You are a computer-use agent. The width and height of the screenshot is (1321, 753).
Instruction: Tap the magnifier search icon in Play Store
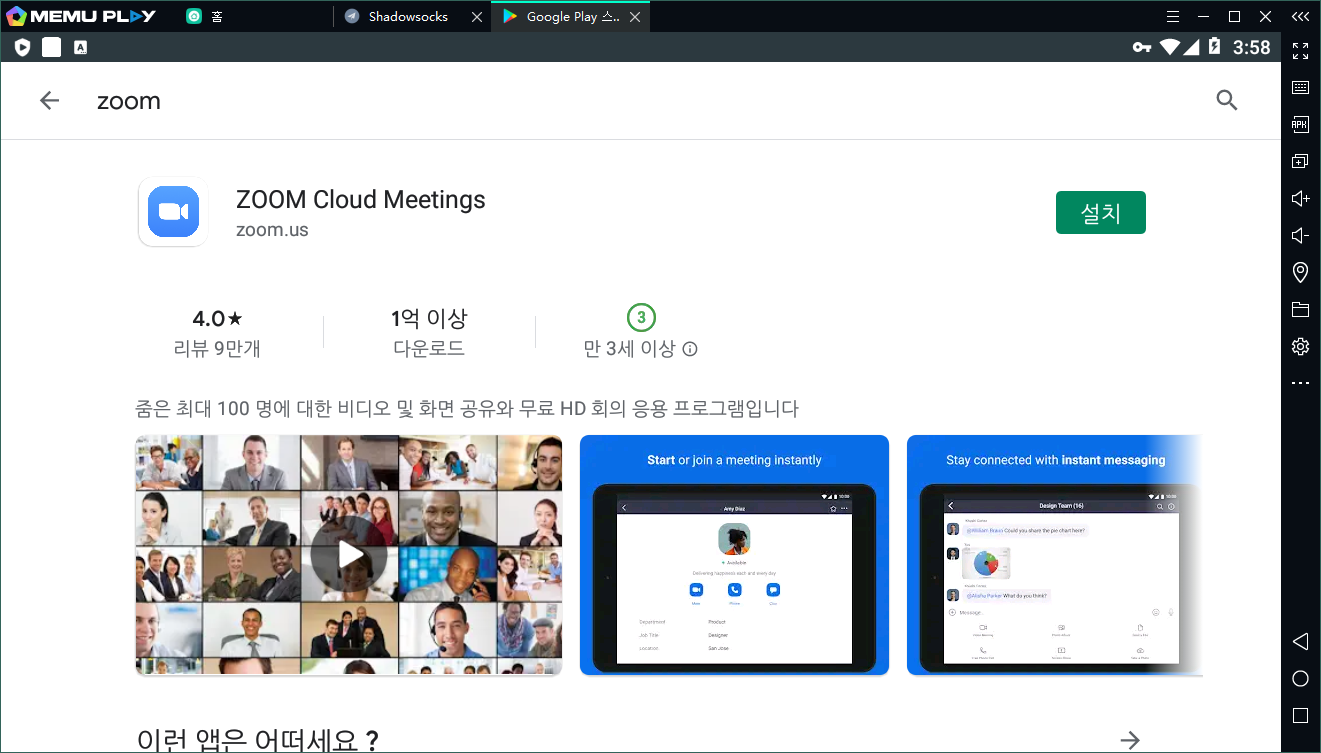tap(1226, 100)
